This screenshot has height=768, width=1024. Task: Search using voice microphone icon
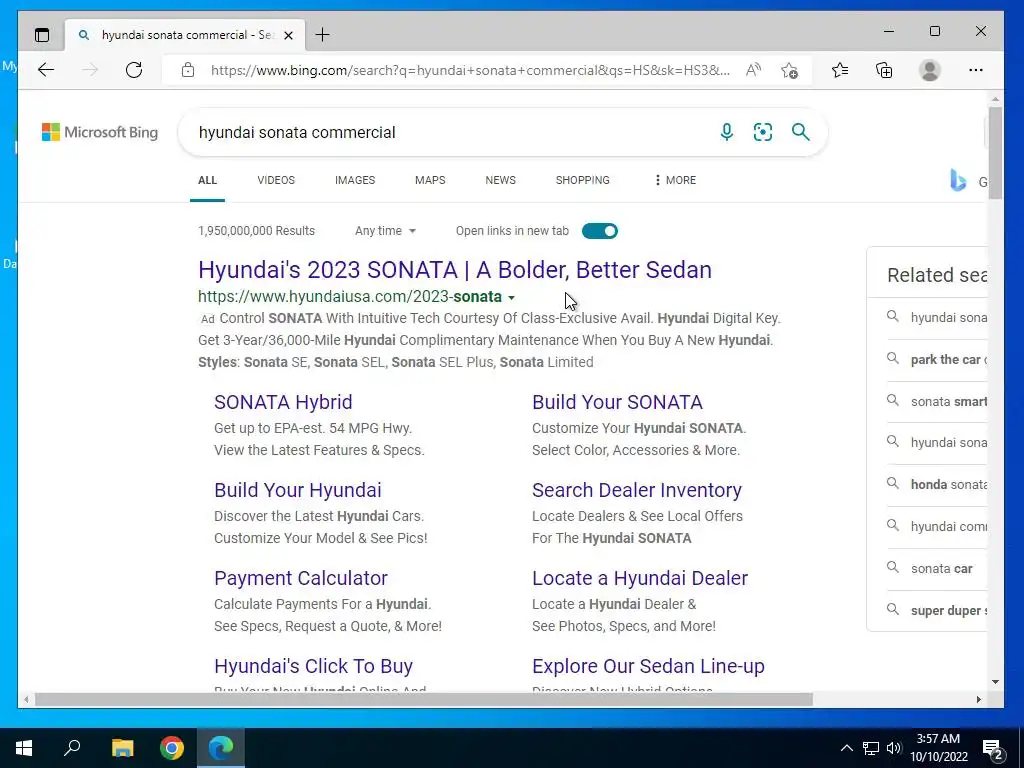pos(726,132)
